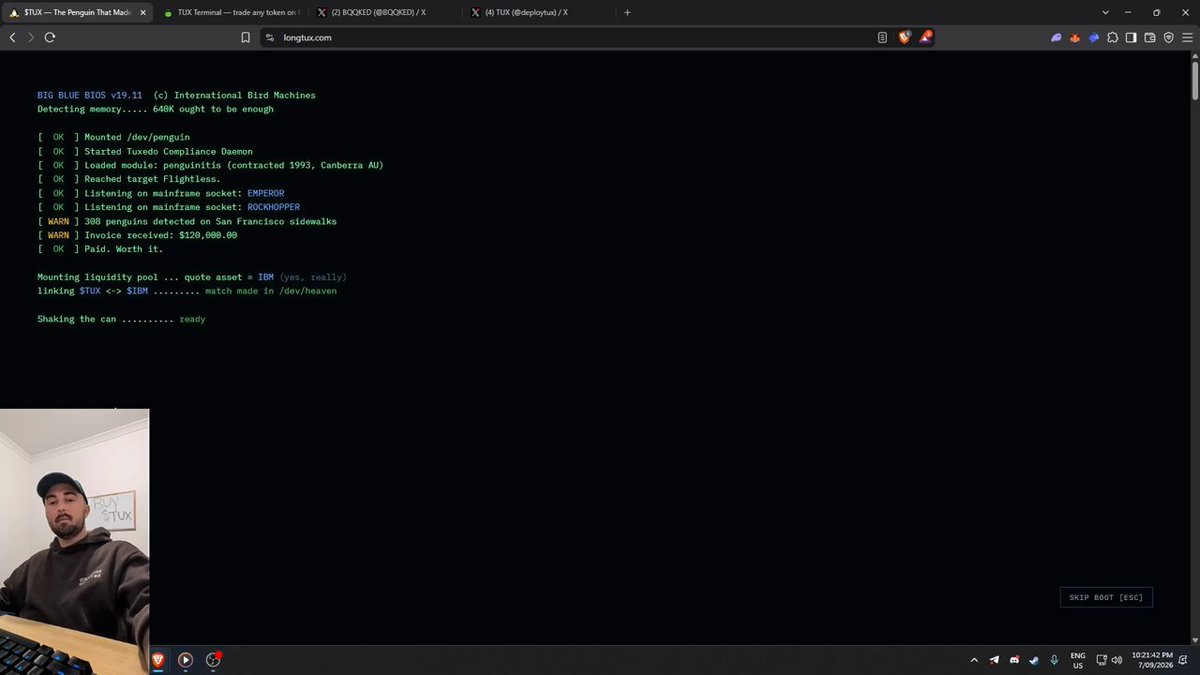Open the clock showing 10:21:42 PM
The height and width of the screenshot is (675, 1200).
point(1153,660)
